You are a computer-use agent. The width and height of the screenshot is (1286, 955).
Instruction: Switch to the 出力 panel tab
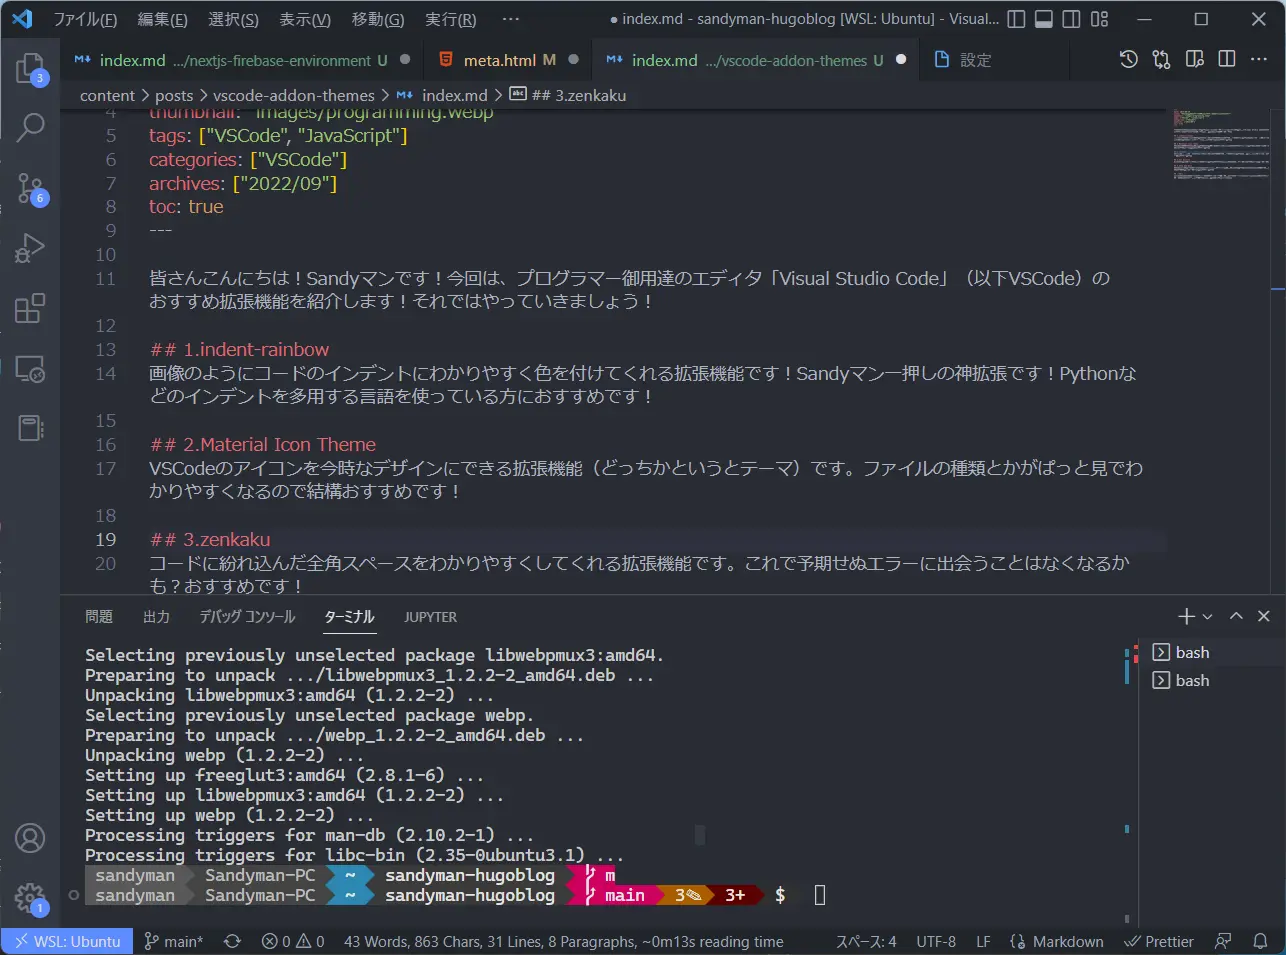[x=157, y=617]
